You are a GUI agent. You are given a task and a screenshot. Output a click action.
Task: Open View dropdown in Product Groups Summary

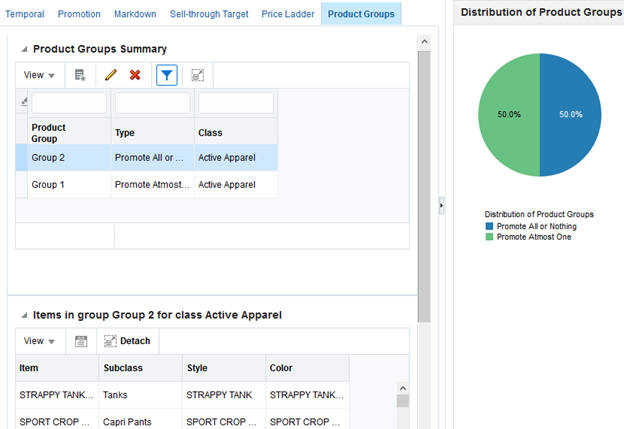click(x=39, y=75)
